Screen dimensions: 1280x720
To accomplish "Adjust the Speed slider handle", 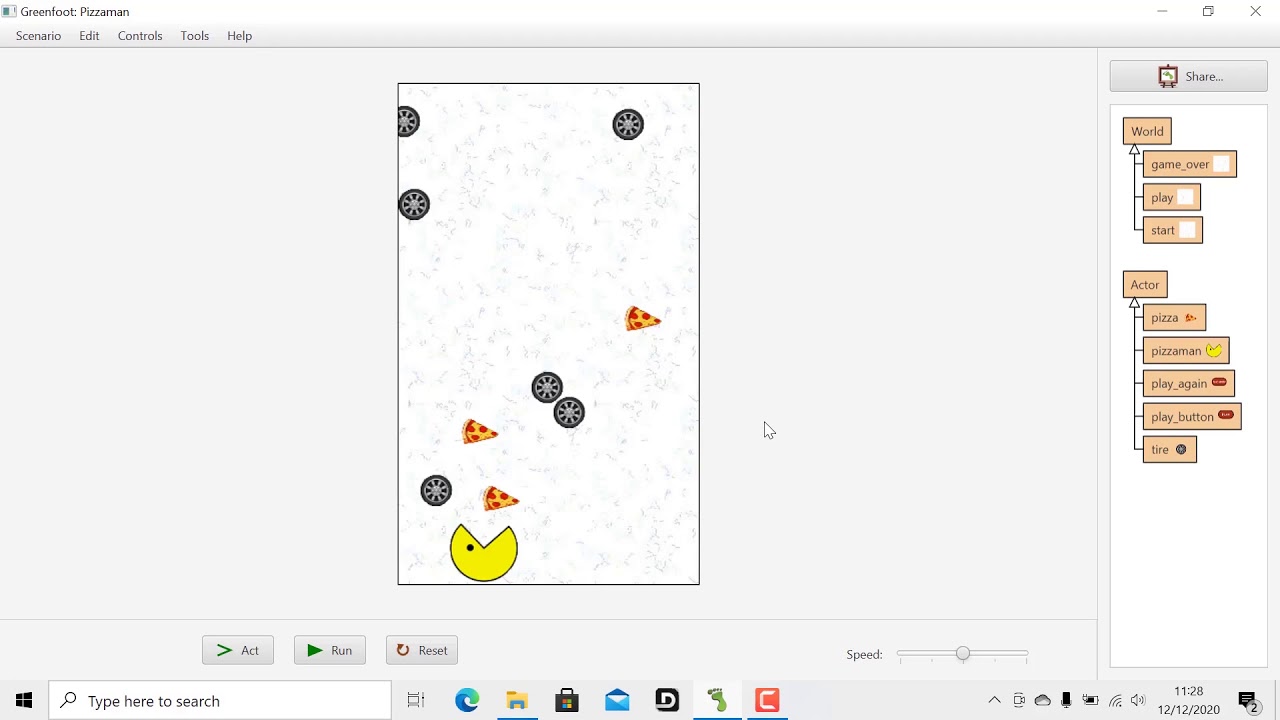I will (962, 654).
